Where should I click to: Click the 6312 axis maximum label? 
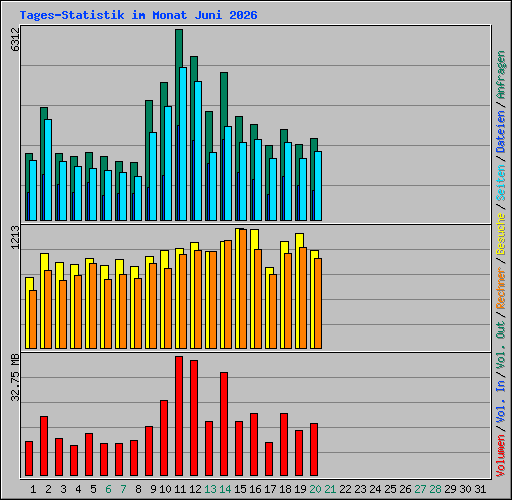pos(15,39)
